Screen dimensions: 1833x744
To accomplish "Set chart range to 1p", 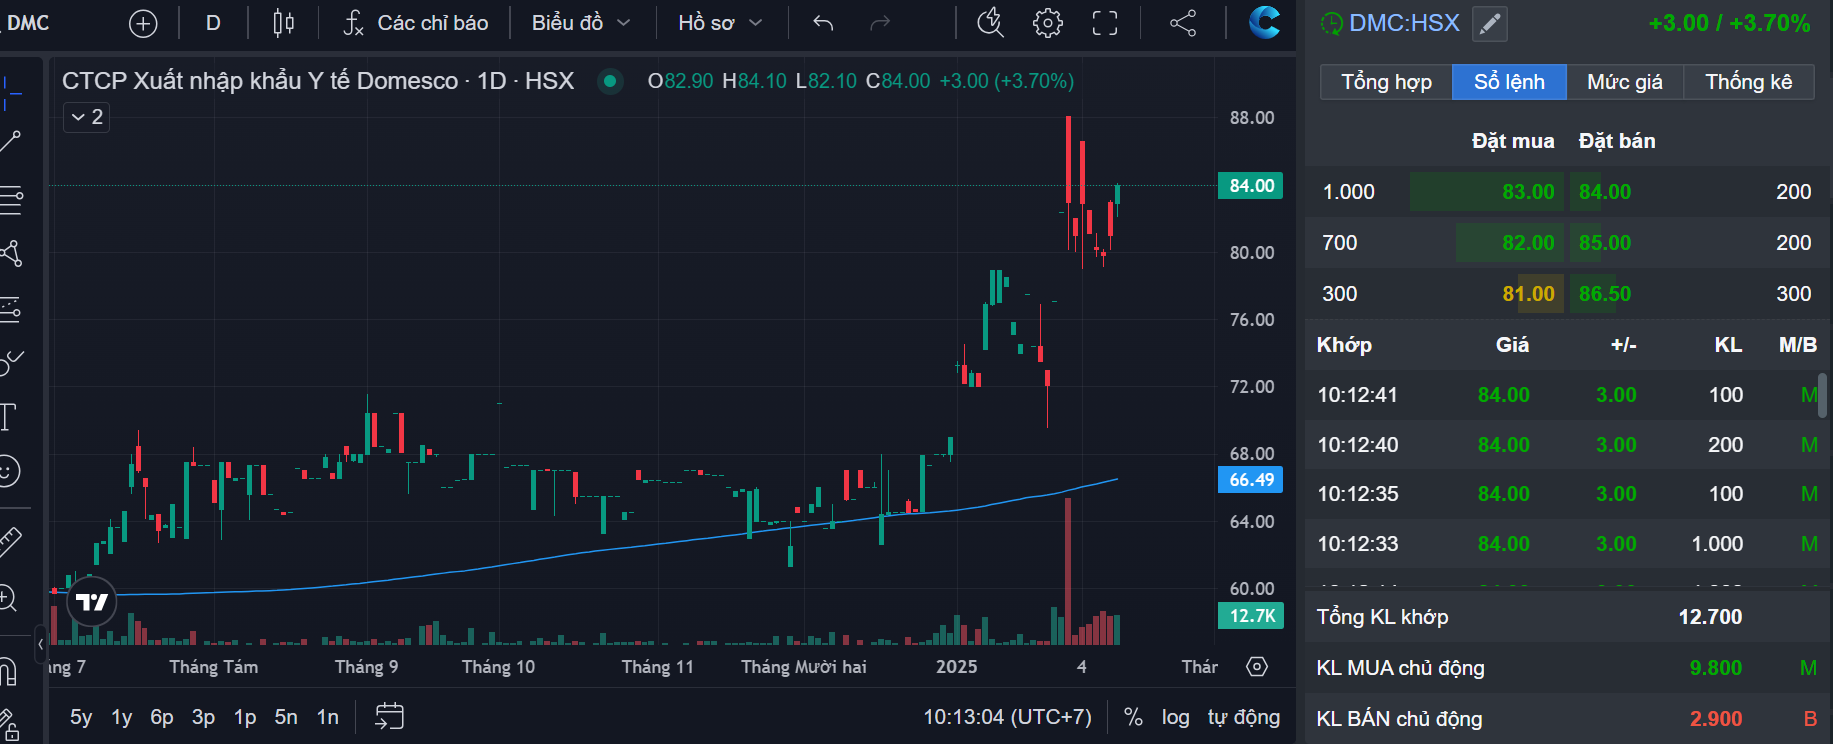I will [245, 716].
